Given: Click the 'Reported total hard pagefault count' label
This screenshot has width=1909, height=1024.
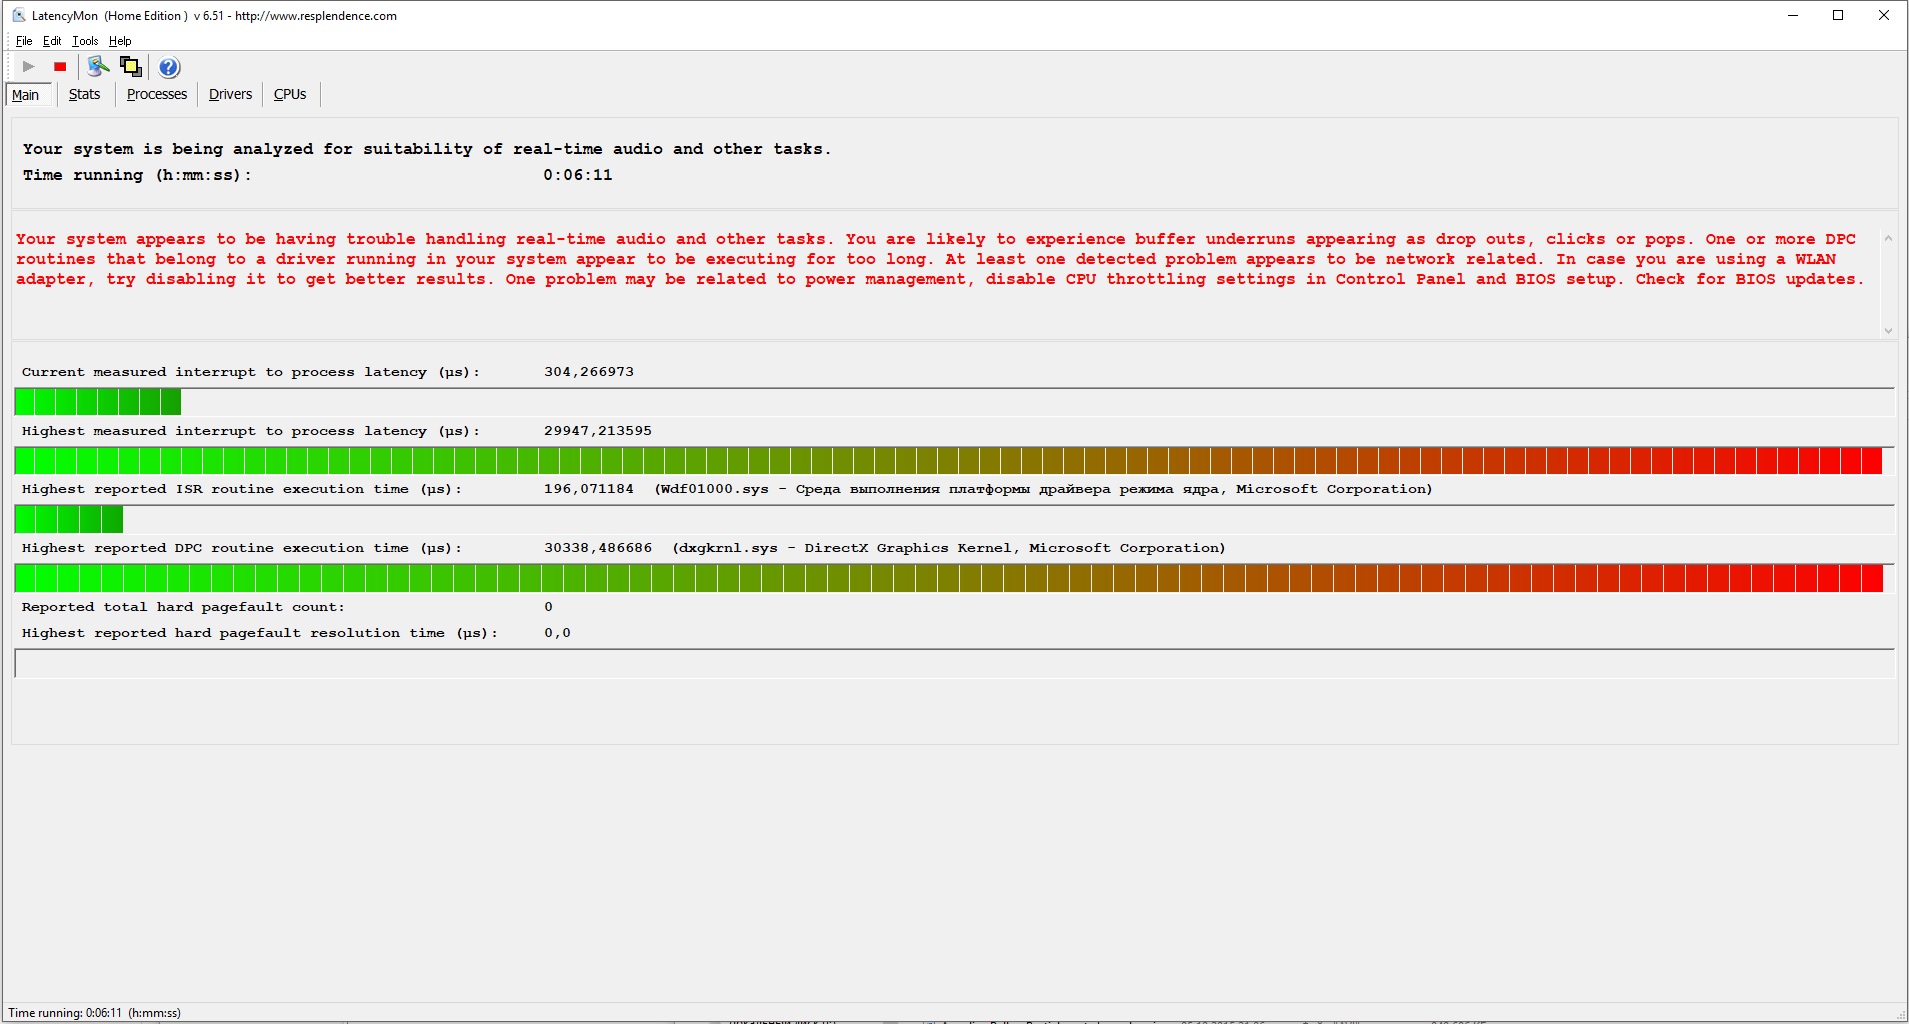Looking at the screenshot, I should (183, 607).
